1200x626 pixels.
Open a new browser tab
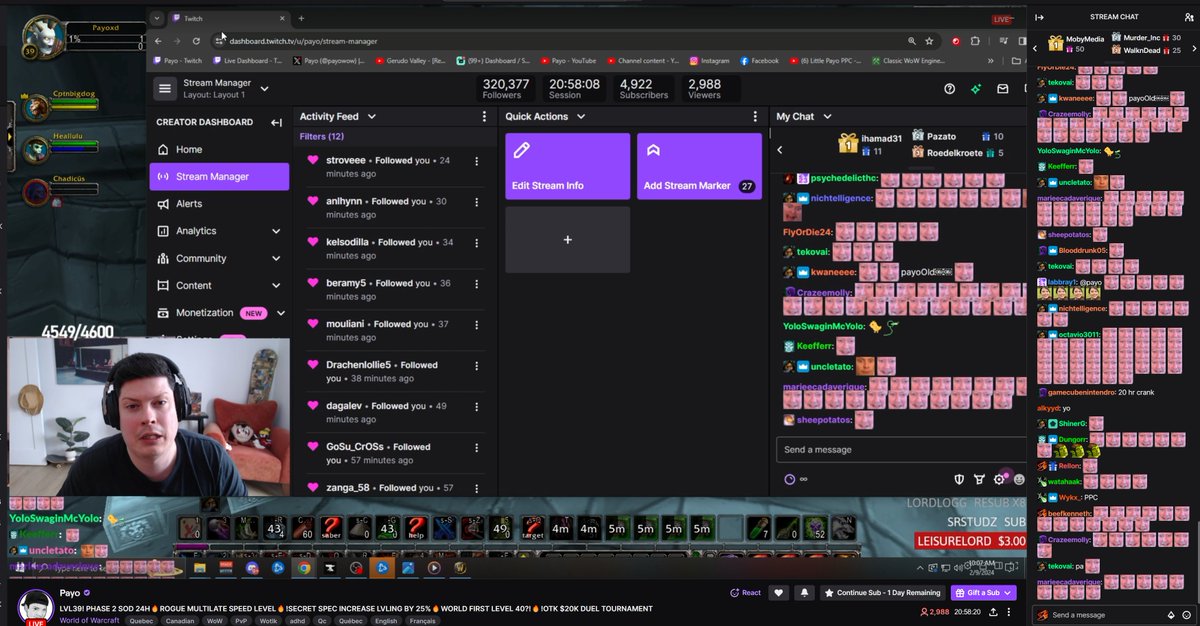click(x=301, y=18)
